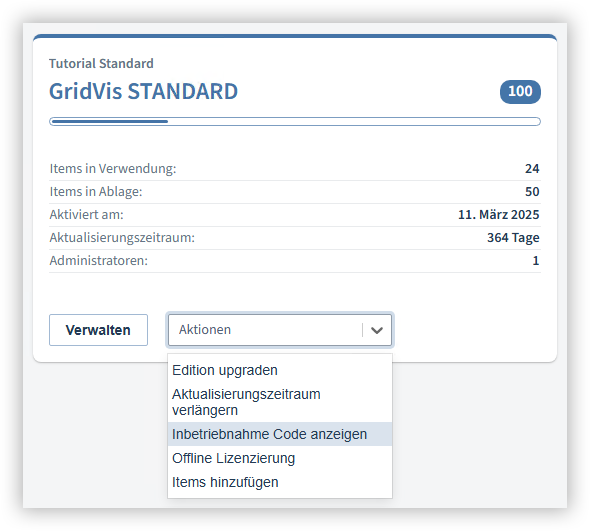Viewport: 590px width, 531px height.
Task: Choose Offline Lizenzierung entry
Action: coord(280,458)
